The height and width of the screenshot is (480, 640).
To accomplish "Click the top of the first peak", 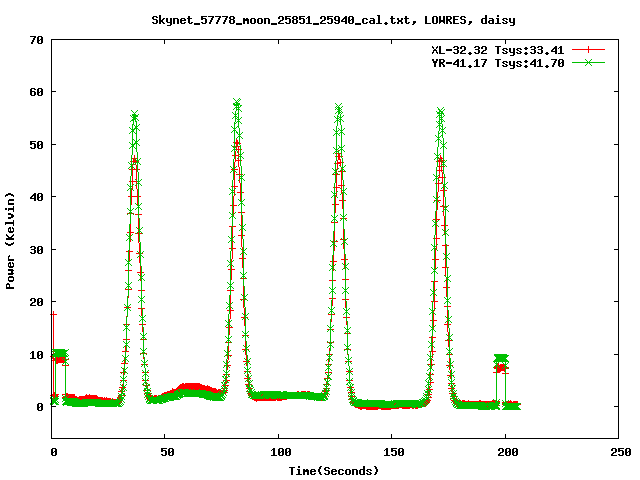I will pyautogui.click(x=134, y=116).
